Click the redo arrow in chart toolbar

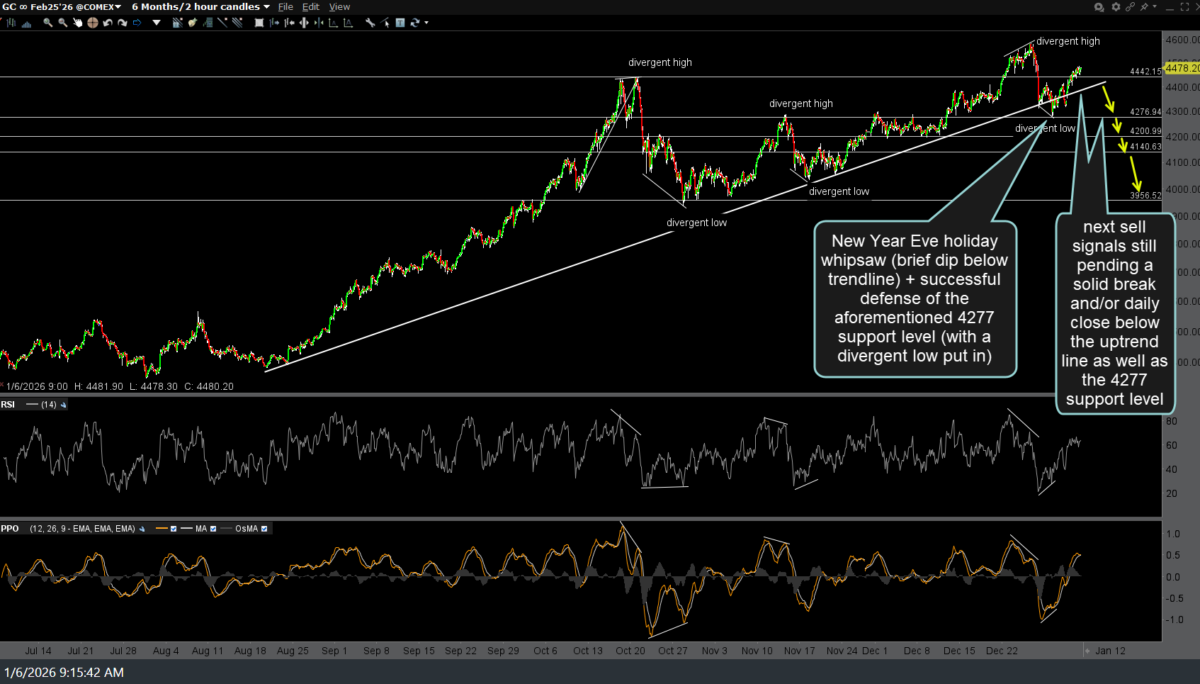point(122,23)
